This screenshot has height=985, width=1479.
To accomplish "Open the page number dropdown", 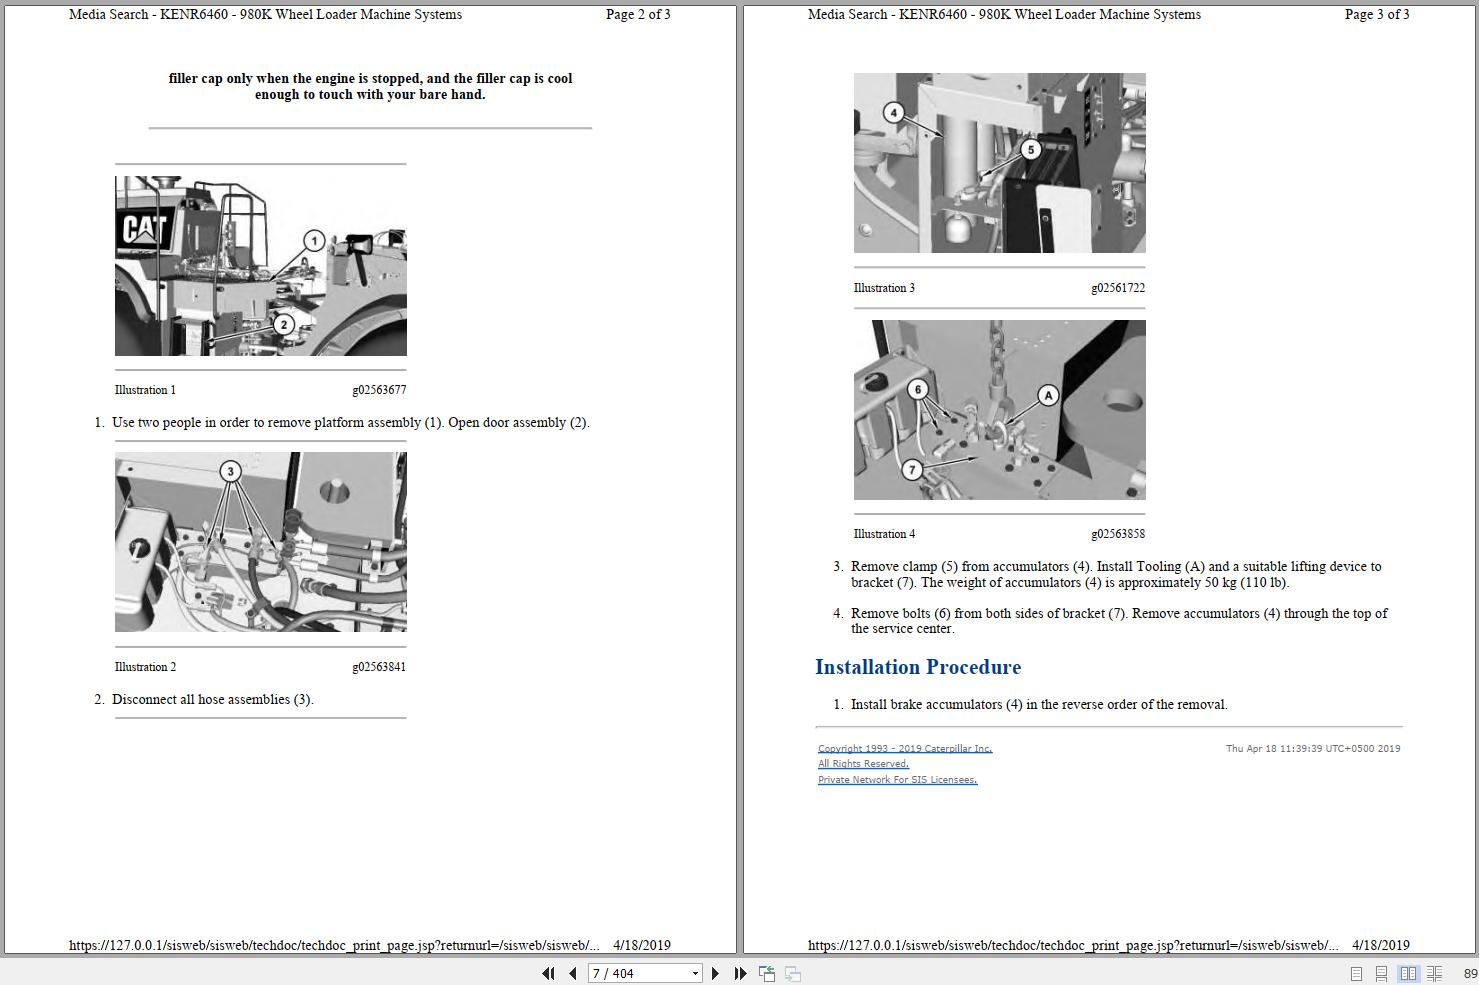I will (694, 972).
